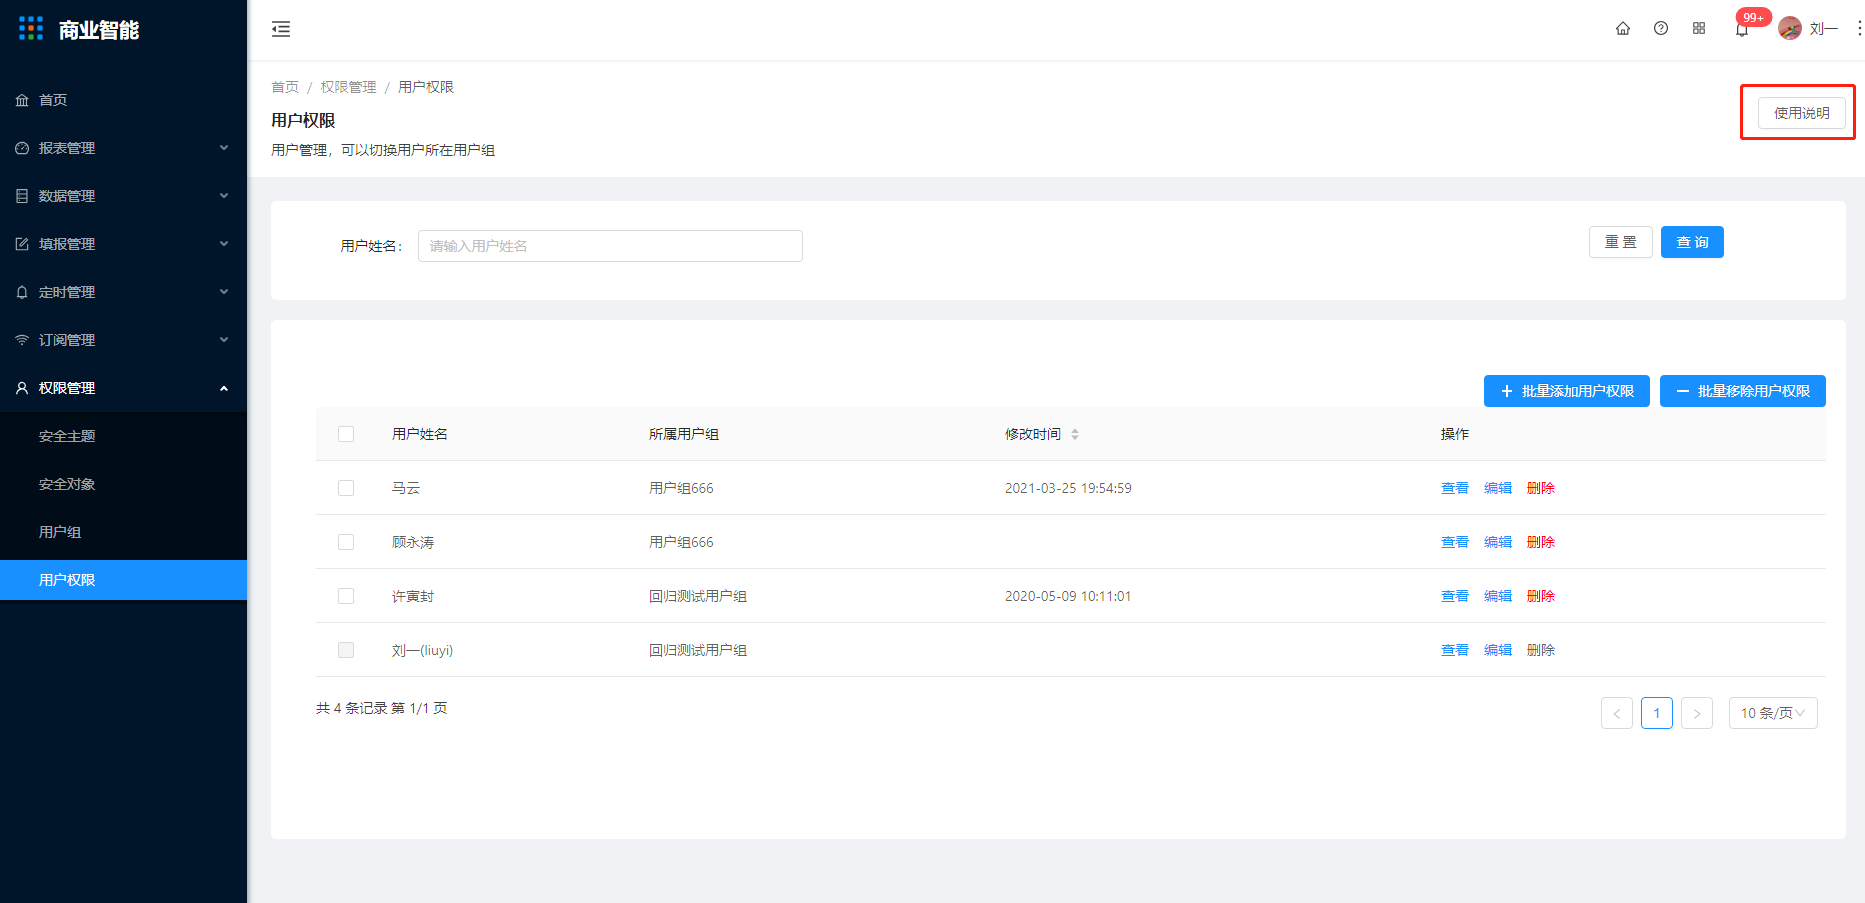Image resolution: width=1865 pixels, height=903 pixels.
Task: Click 回归测试用户组 cell in 许寅封 row
Action: coord(698,596)
